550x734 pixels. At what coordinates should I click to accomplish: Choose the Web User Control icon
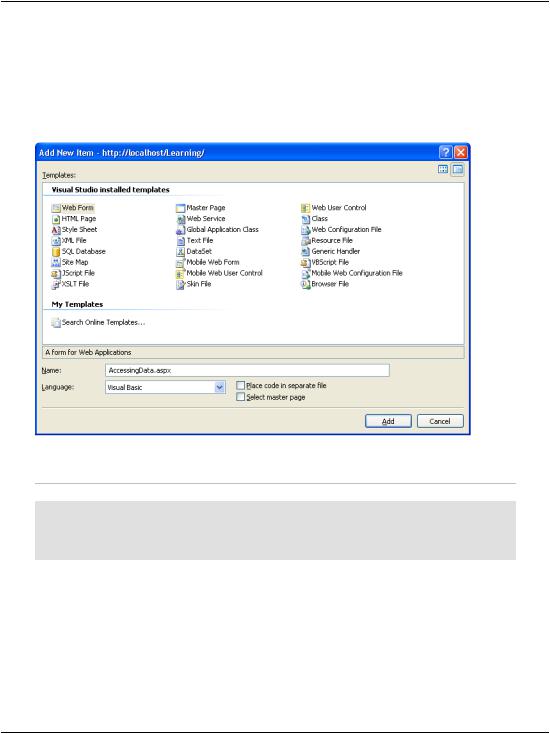(306, 208)
